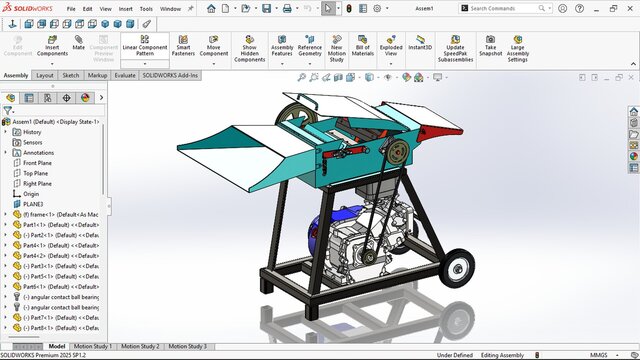Open Large Assembly Settings
This screenshot has width=640, height=360.
coord(518,48)
